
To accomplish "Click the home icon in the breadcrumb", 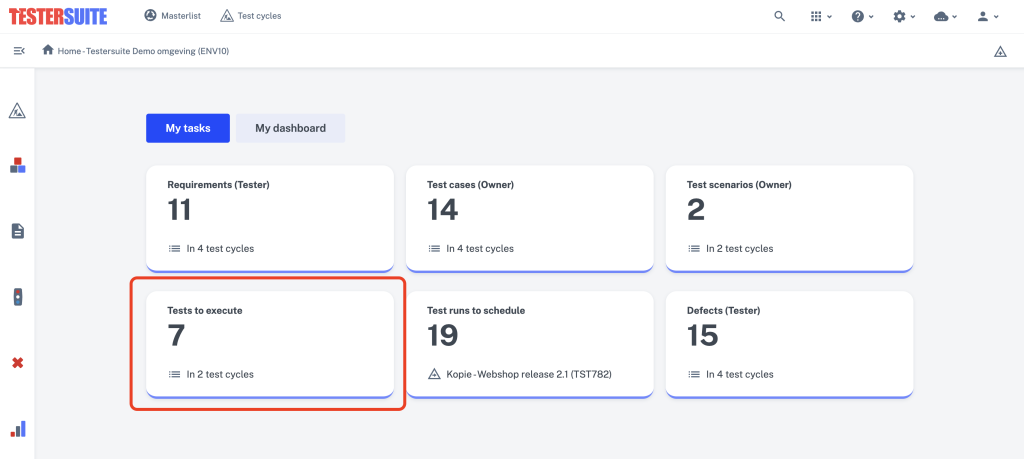I will click(x=48, y=50).
